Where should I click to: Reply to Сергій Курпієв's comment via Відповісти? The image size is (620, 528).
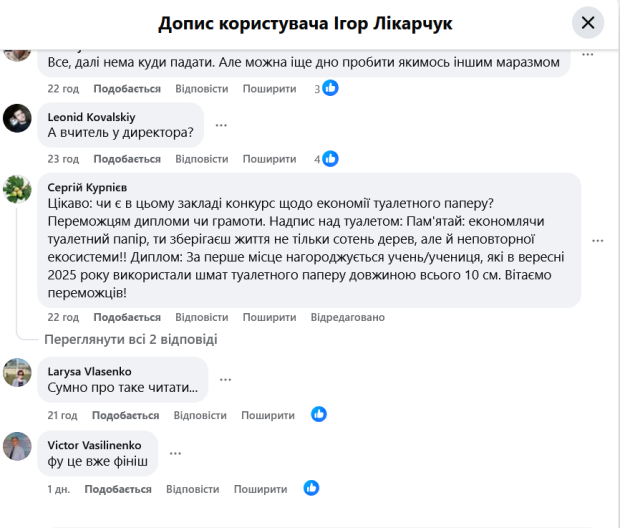[x=201, y=317]
